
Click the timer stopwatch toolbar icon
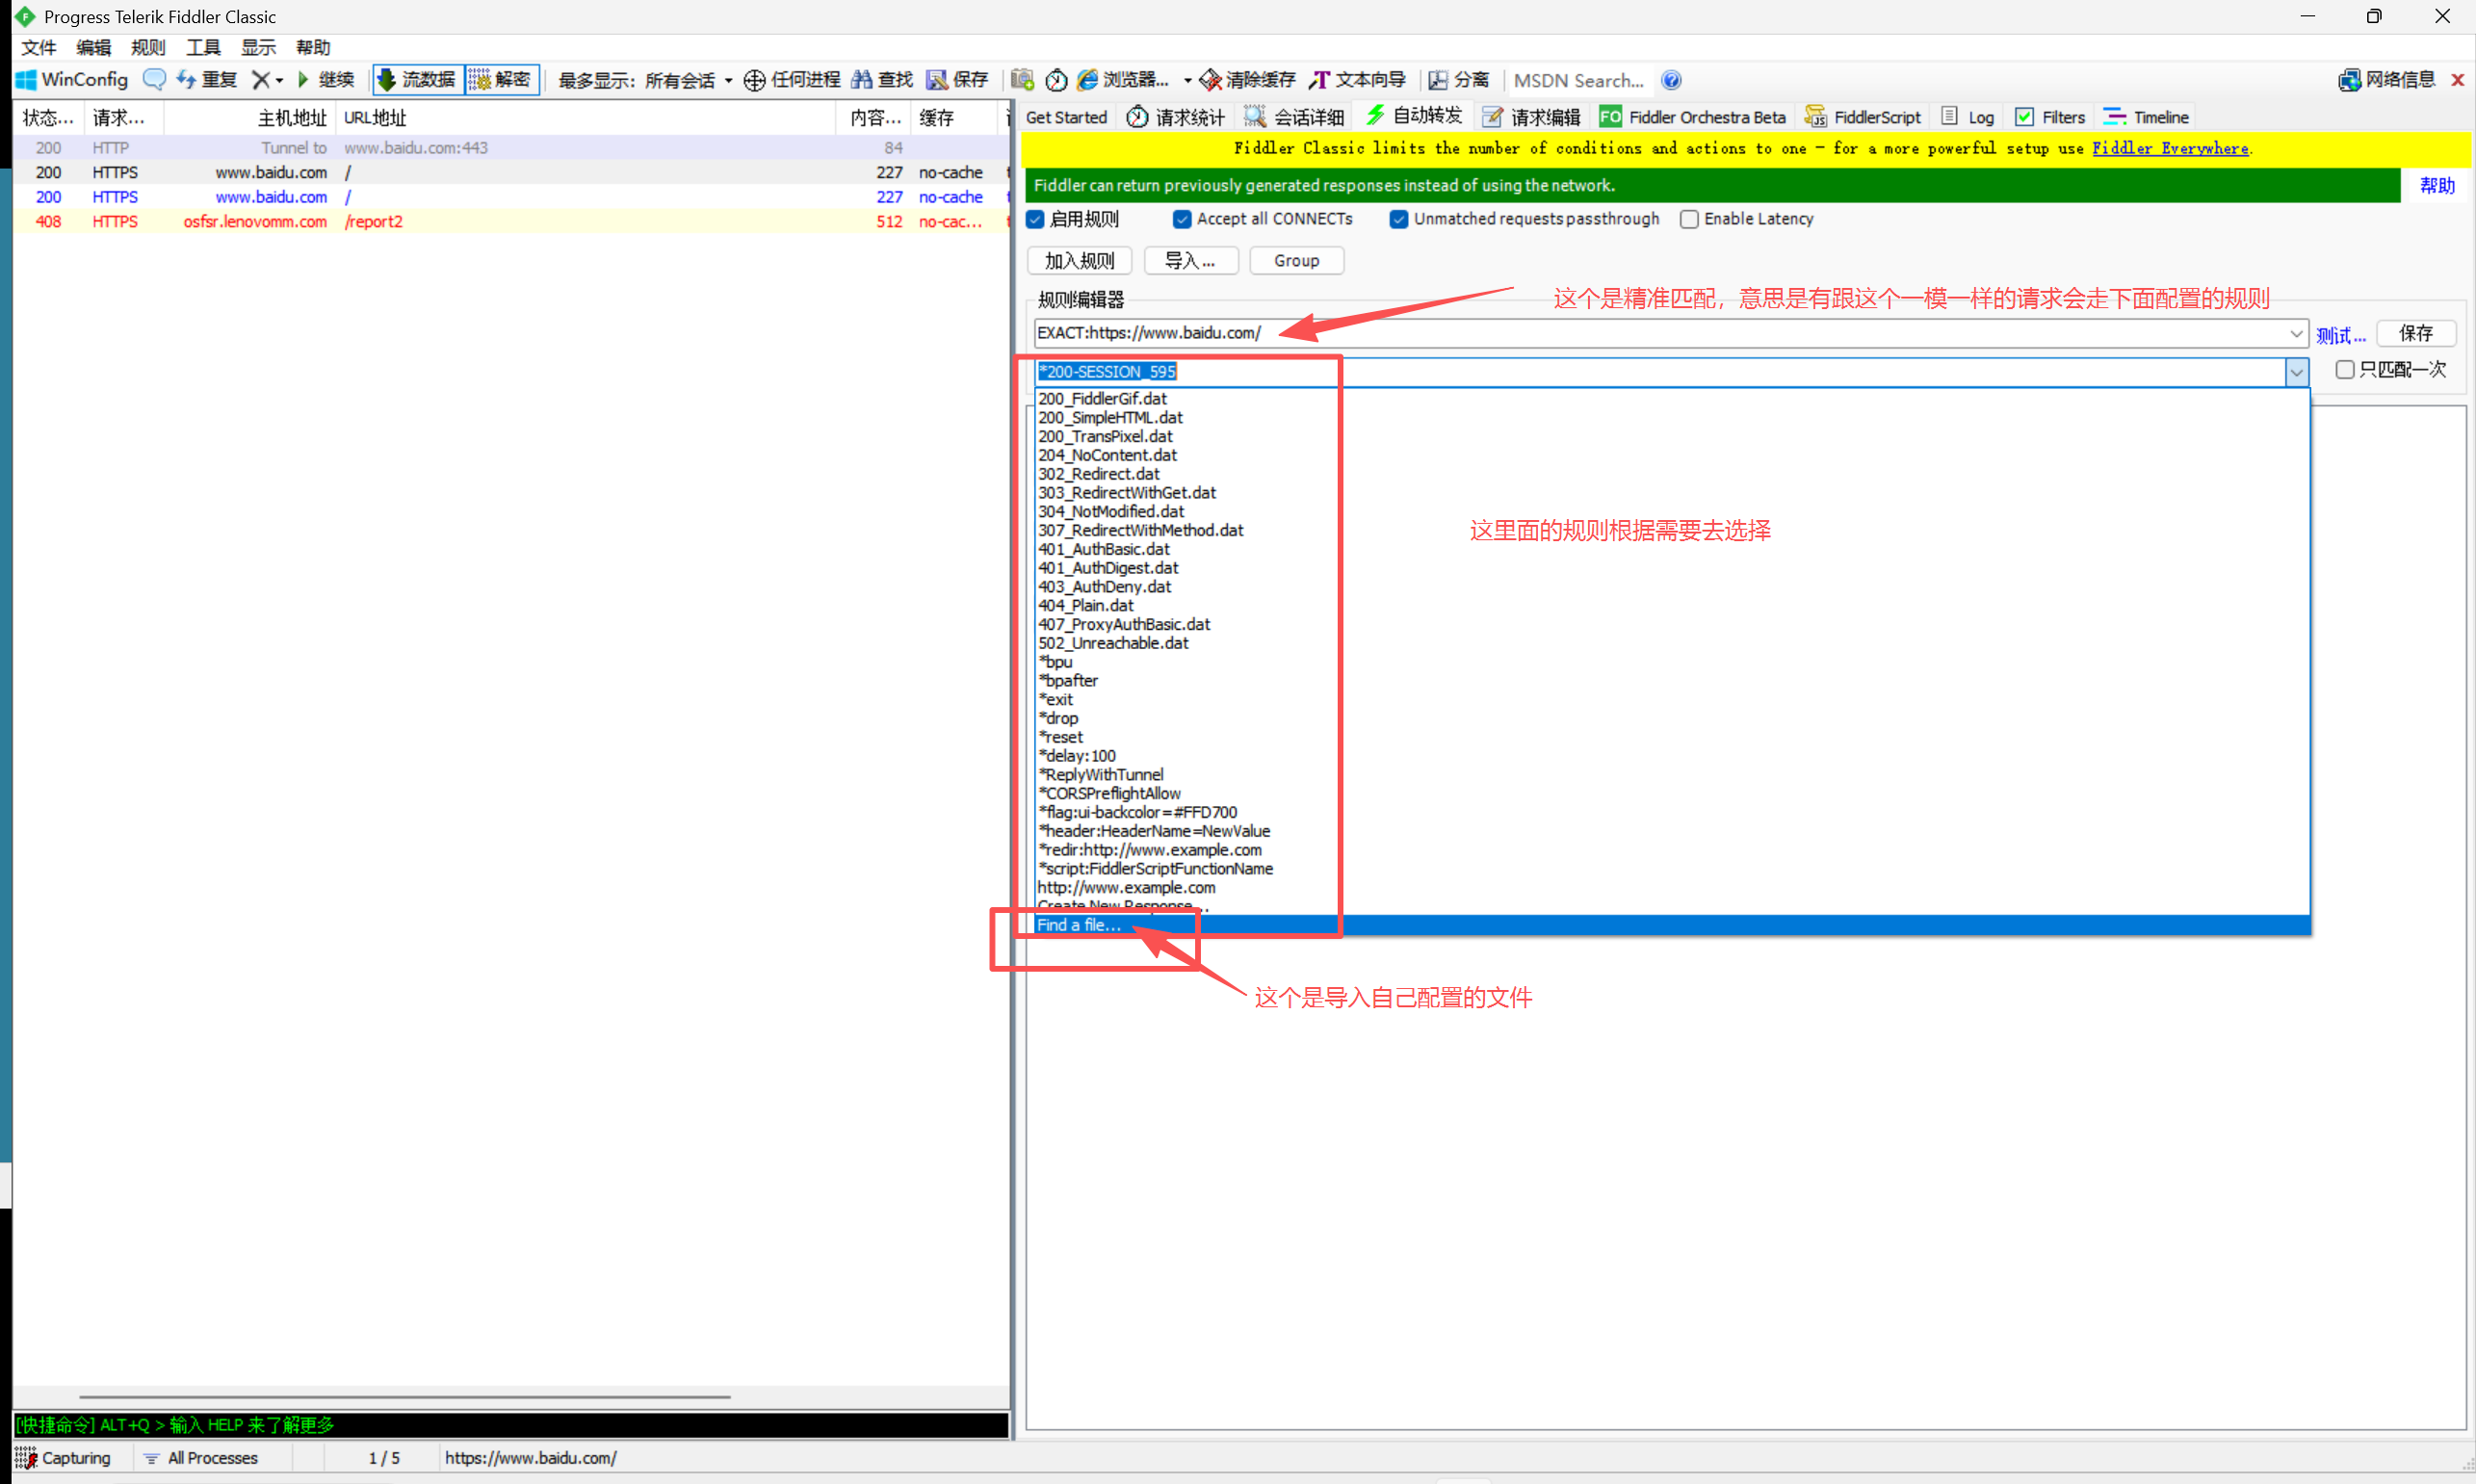point(1056,80)
